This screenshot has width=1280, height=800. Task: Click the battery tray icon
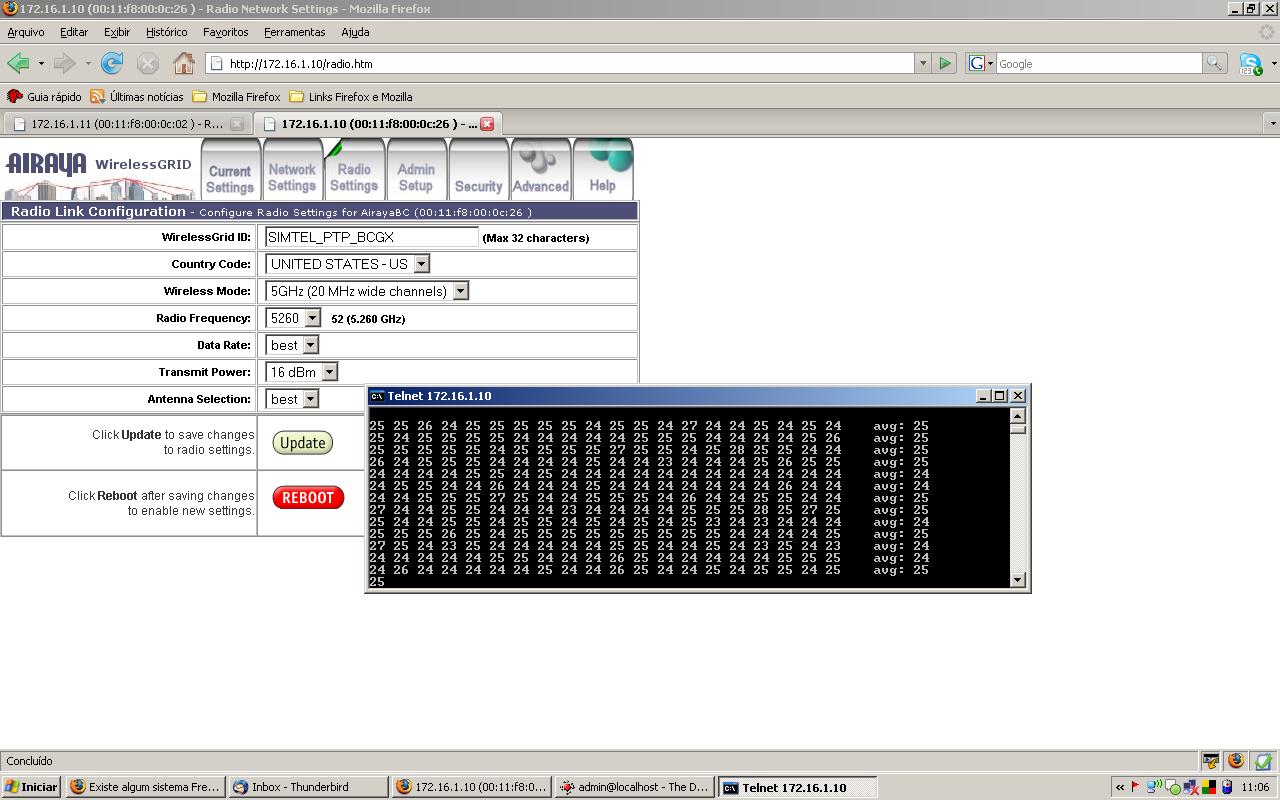[1227, 787]
